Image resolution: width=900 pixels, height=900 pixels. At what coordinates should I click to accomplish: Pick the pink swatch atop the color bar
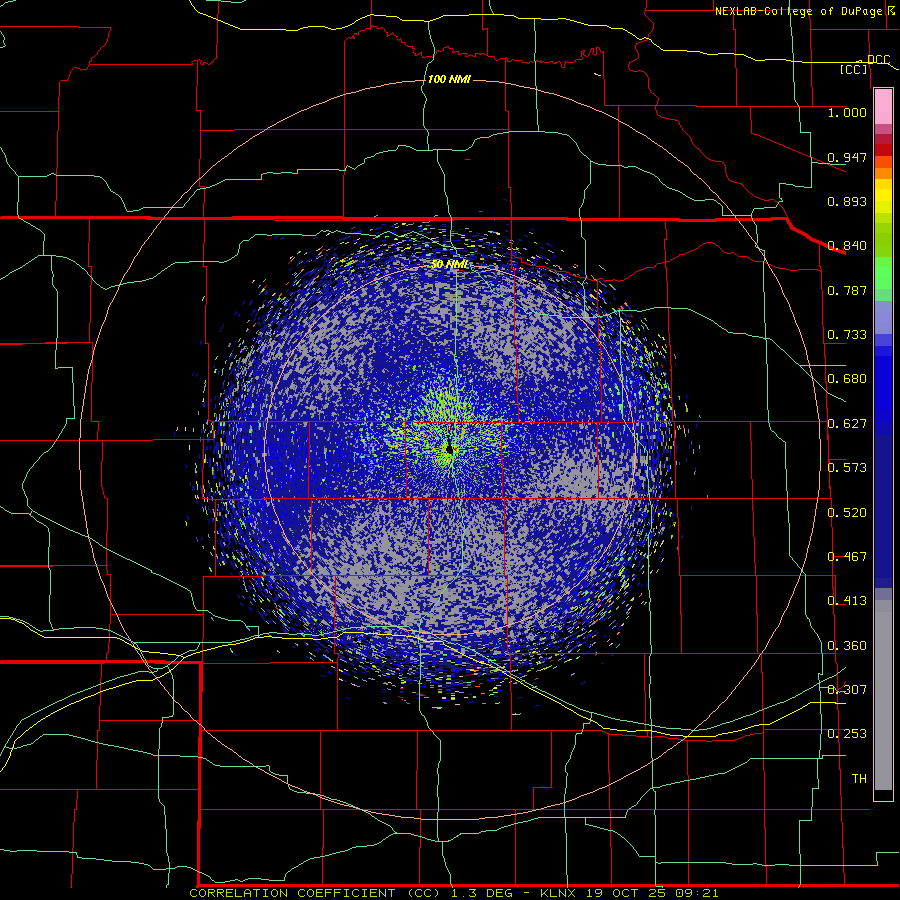tap(883, 107)
